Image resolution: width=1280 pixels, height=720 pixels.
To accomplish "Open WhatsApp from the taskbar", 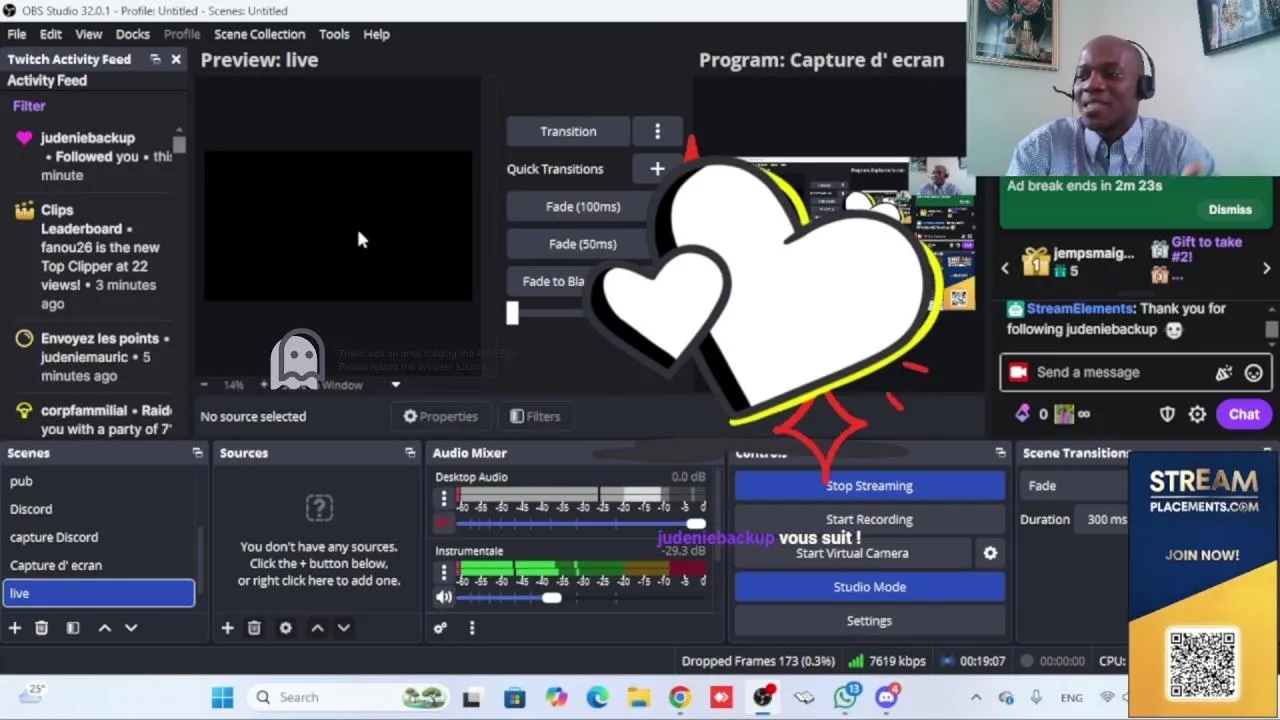I will 846,697.
